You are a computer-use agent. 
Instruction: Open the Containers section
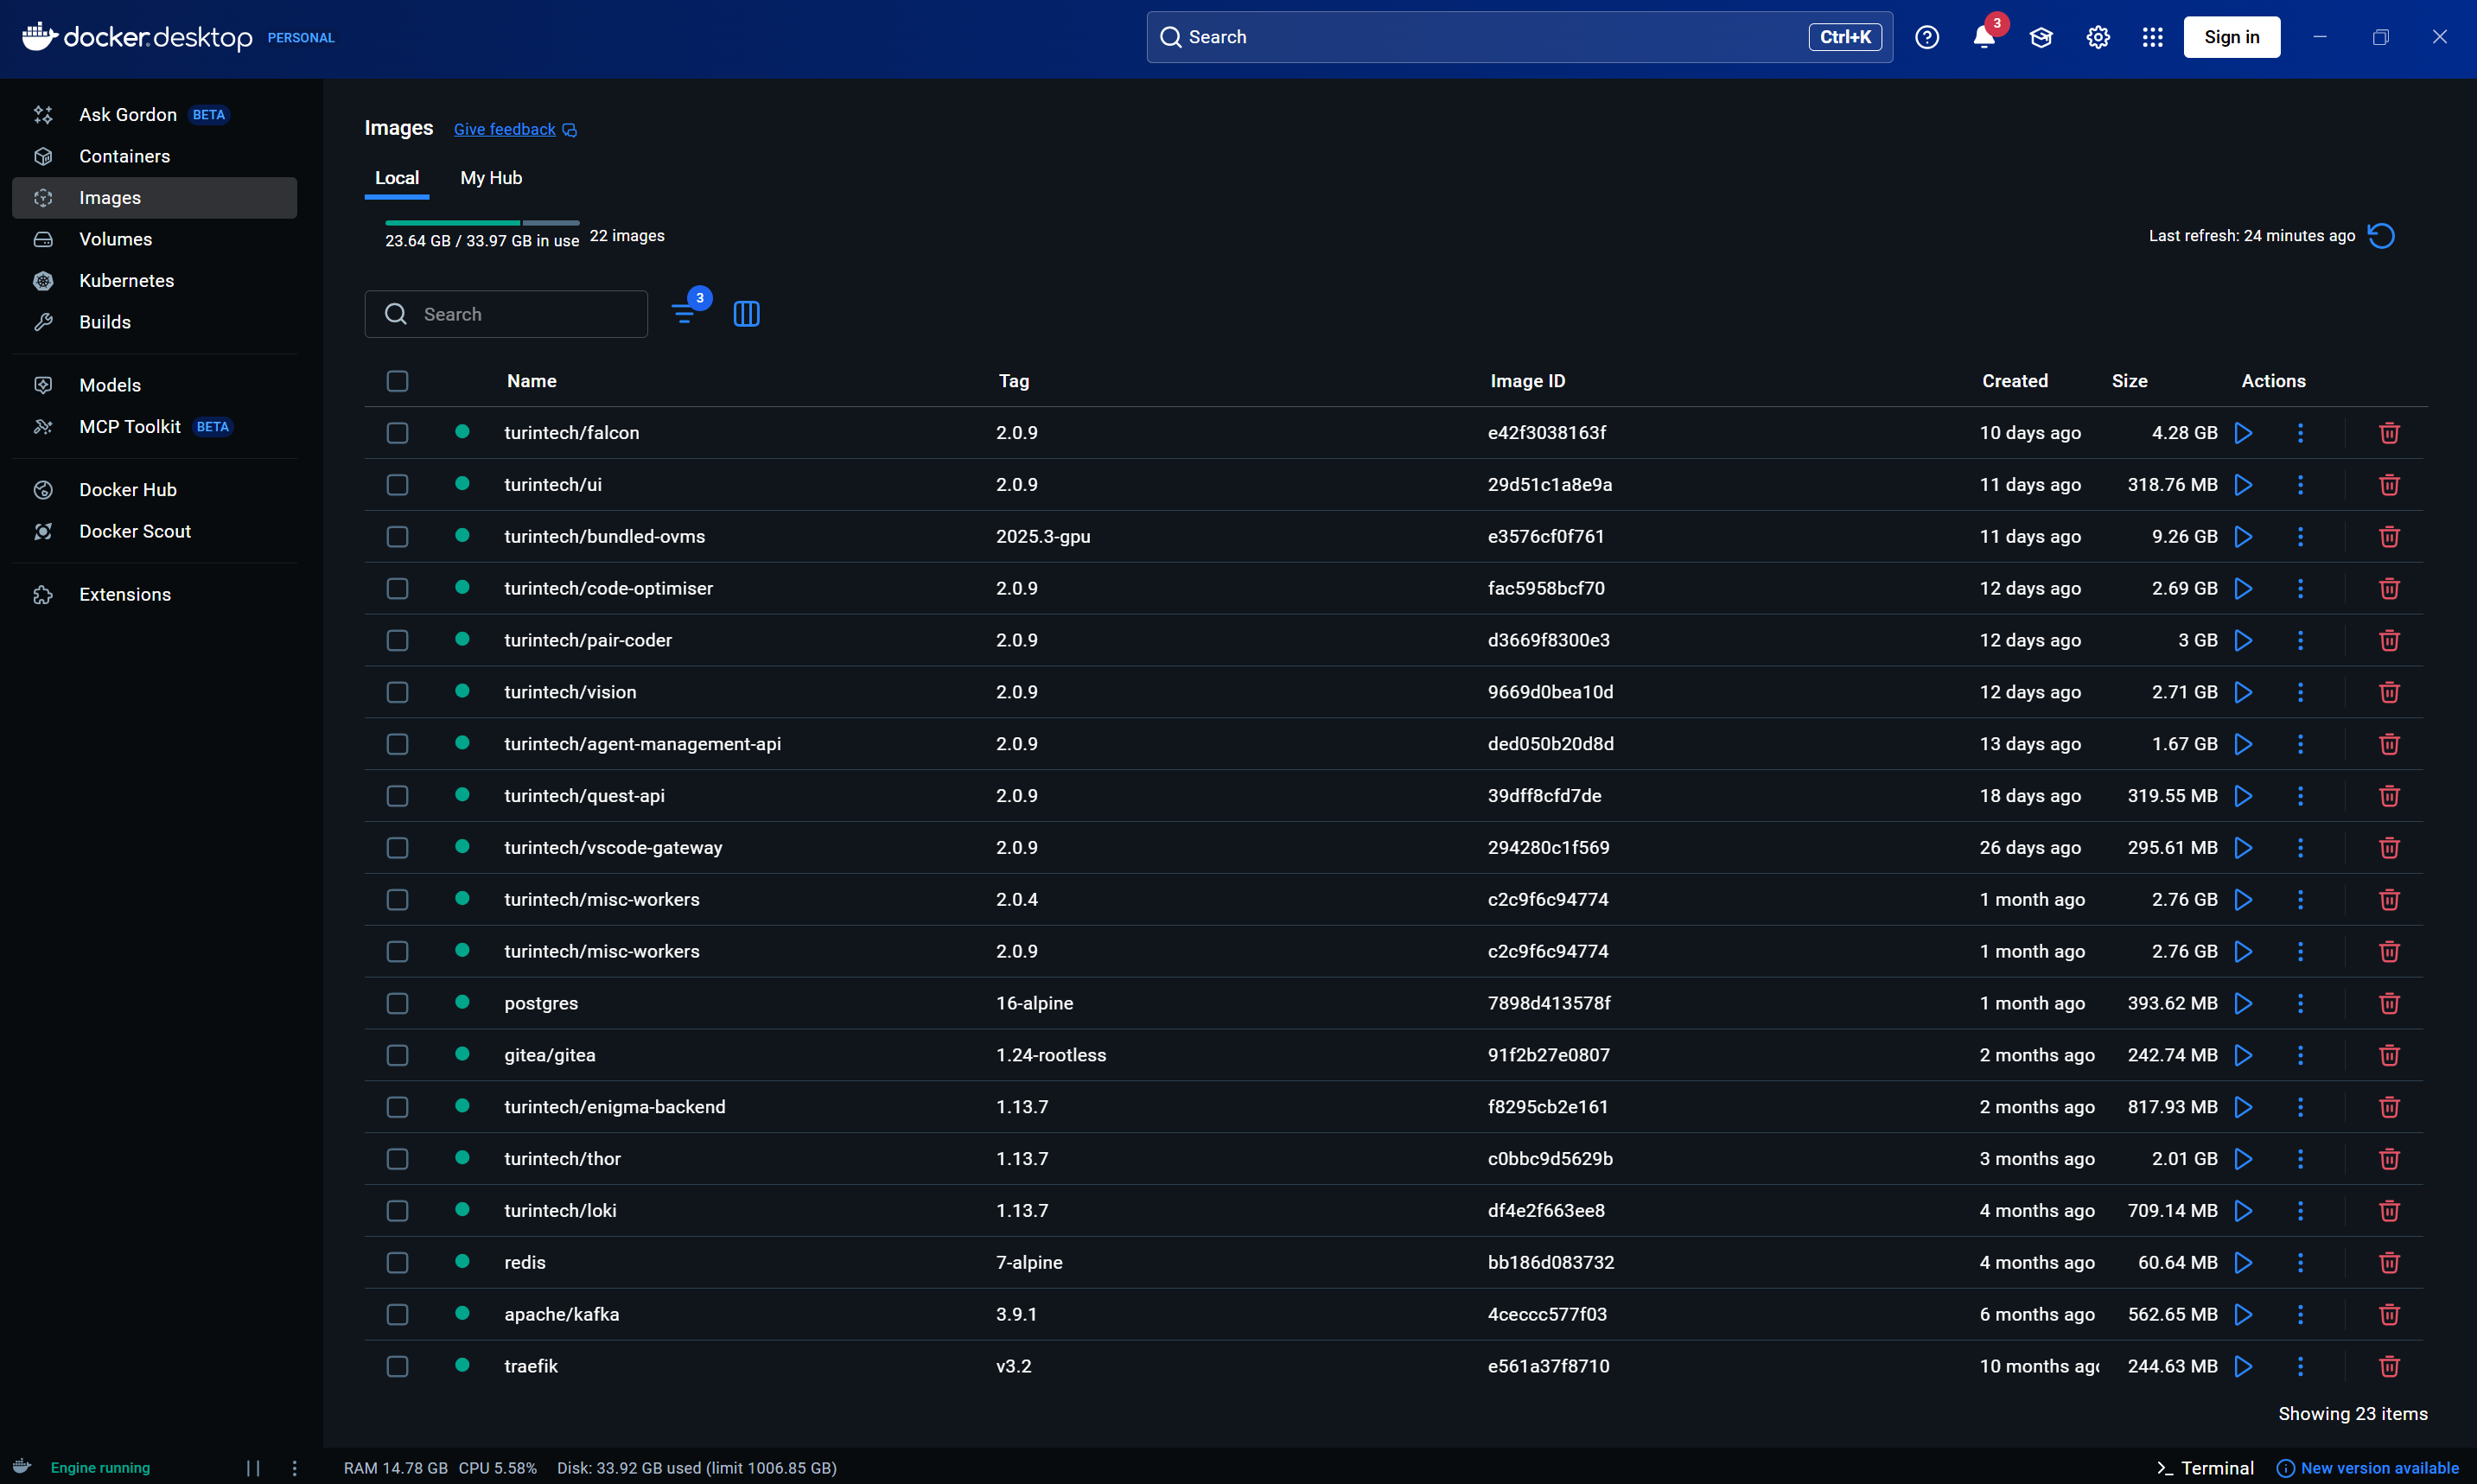[124, 156]
